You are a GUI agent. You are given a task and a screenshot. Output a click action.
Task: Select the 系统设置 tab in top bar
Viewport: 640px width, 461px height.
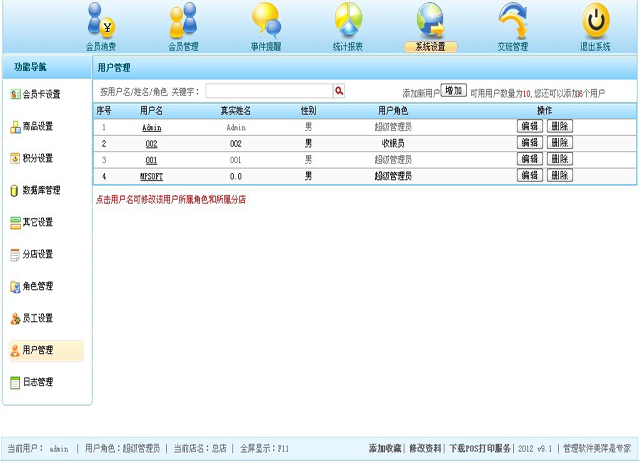pos(430,46)
